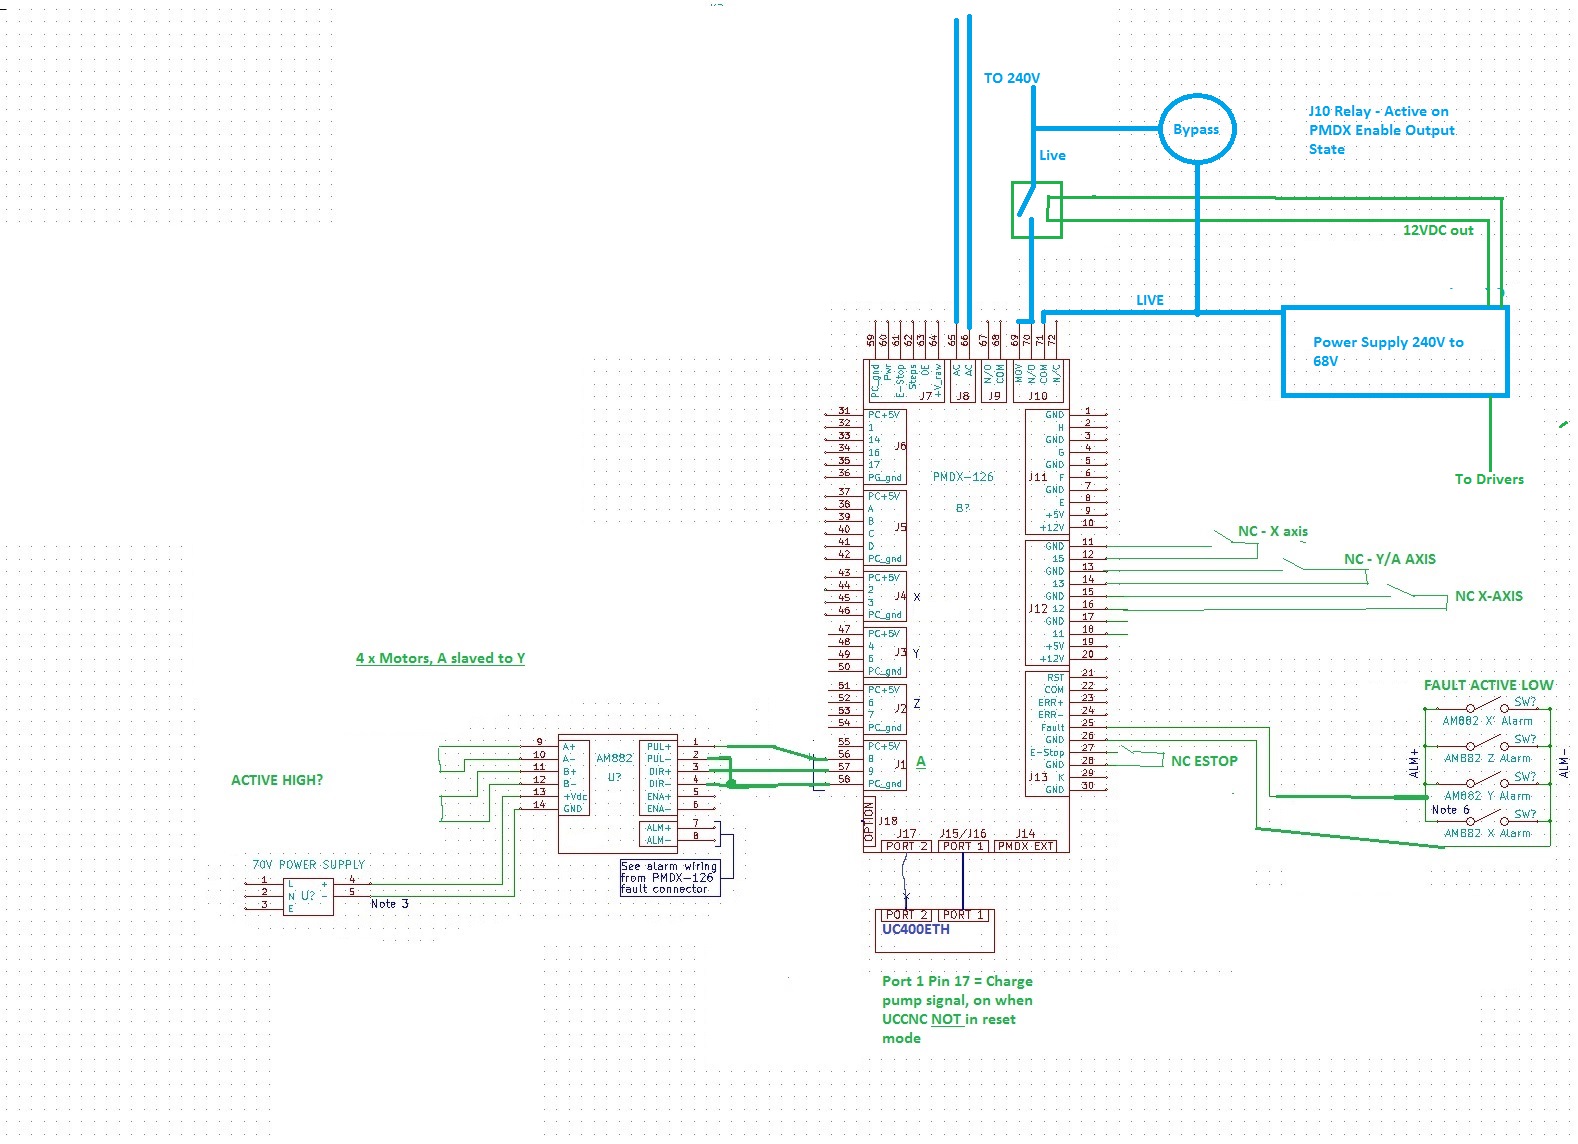Click the Power Supply 240V to 68V box

(1394, 352)
